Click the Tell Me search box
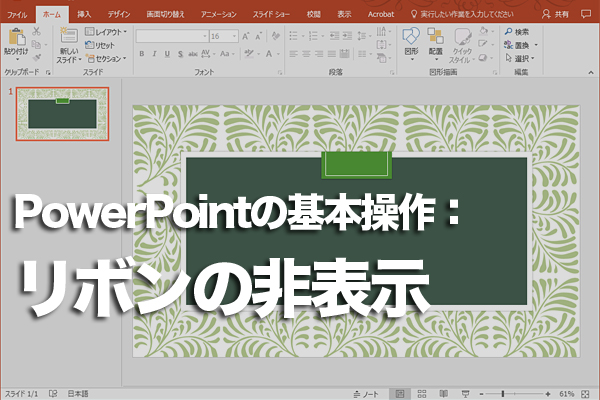Viewport: 600px width, 400px height. point(462,15)
